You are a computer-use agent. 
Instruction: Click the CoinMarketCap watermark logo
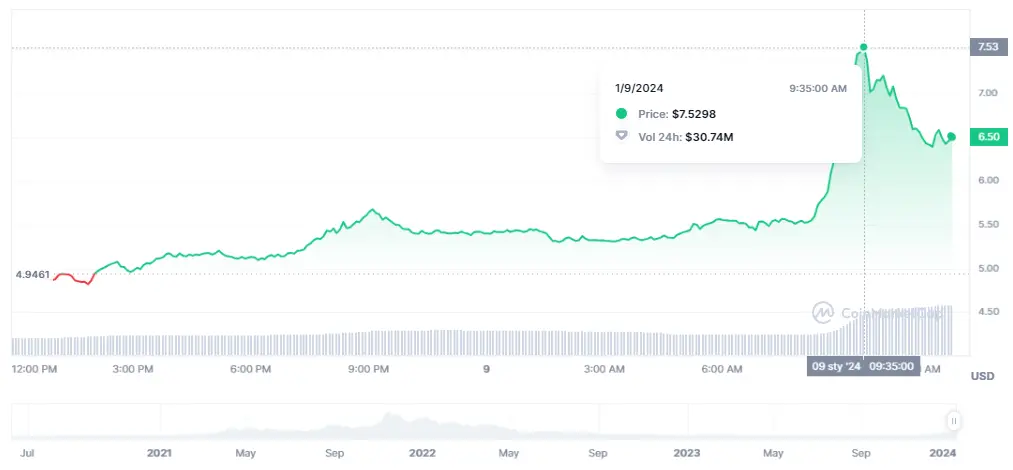pos(823,312)
